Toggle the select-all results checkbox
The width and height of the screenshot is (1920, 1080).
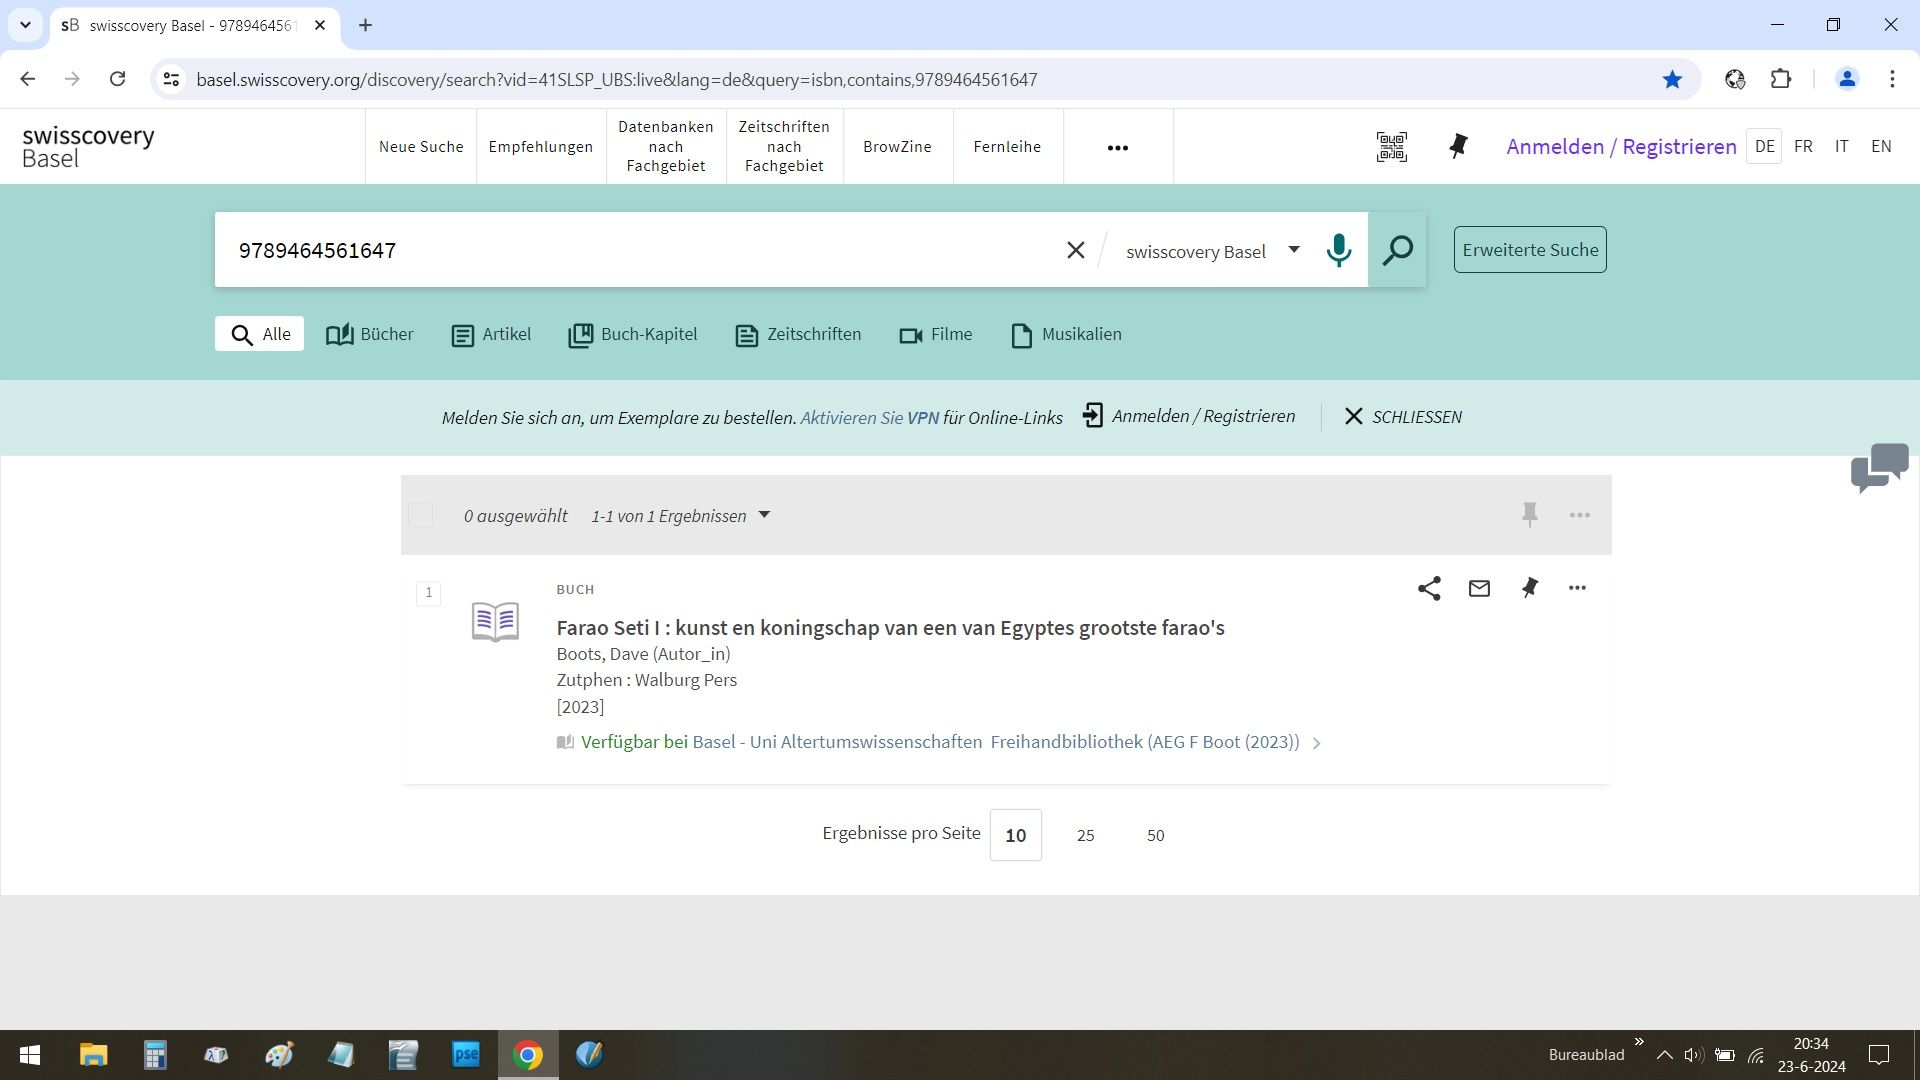coord(421,515)
